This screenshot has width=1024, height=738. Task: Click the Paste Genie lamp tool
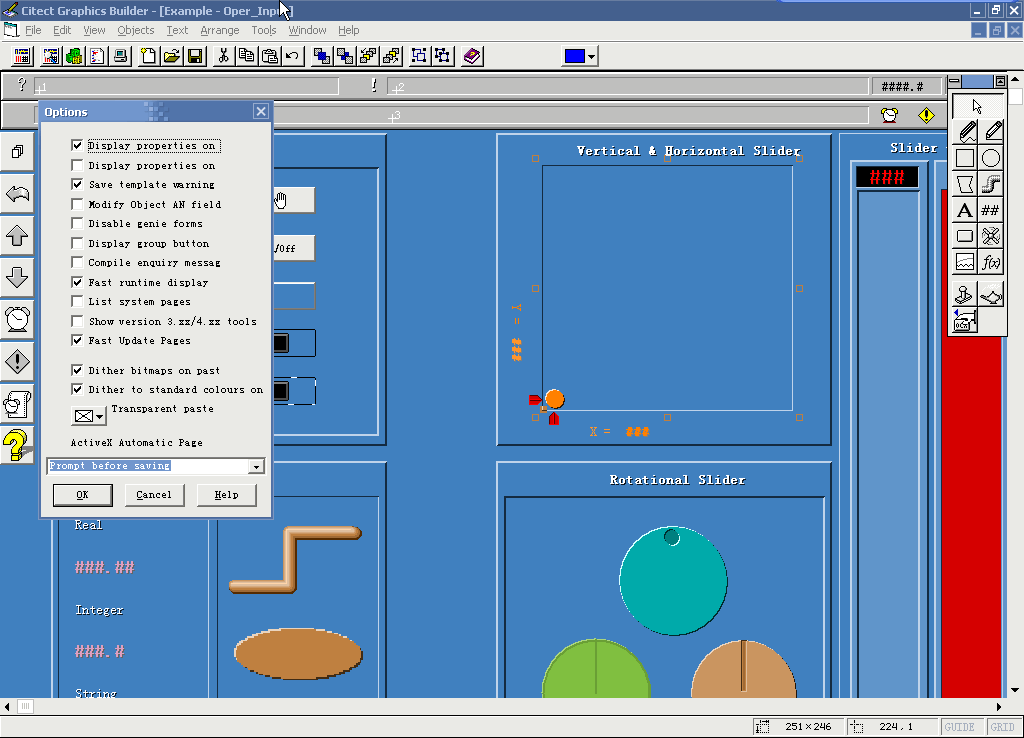pos(991,295)
